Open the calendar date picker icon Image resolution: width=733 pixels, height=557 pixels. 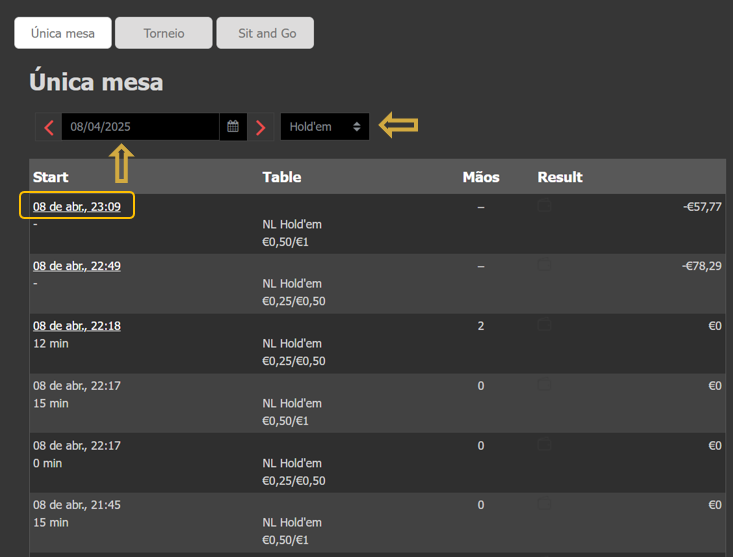pos(233,127)
